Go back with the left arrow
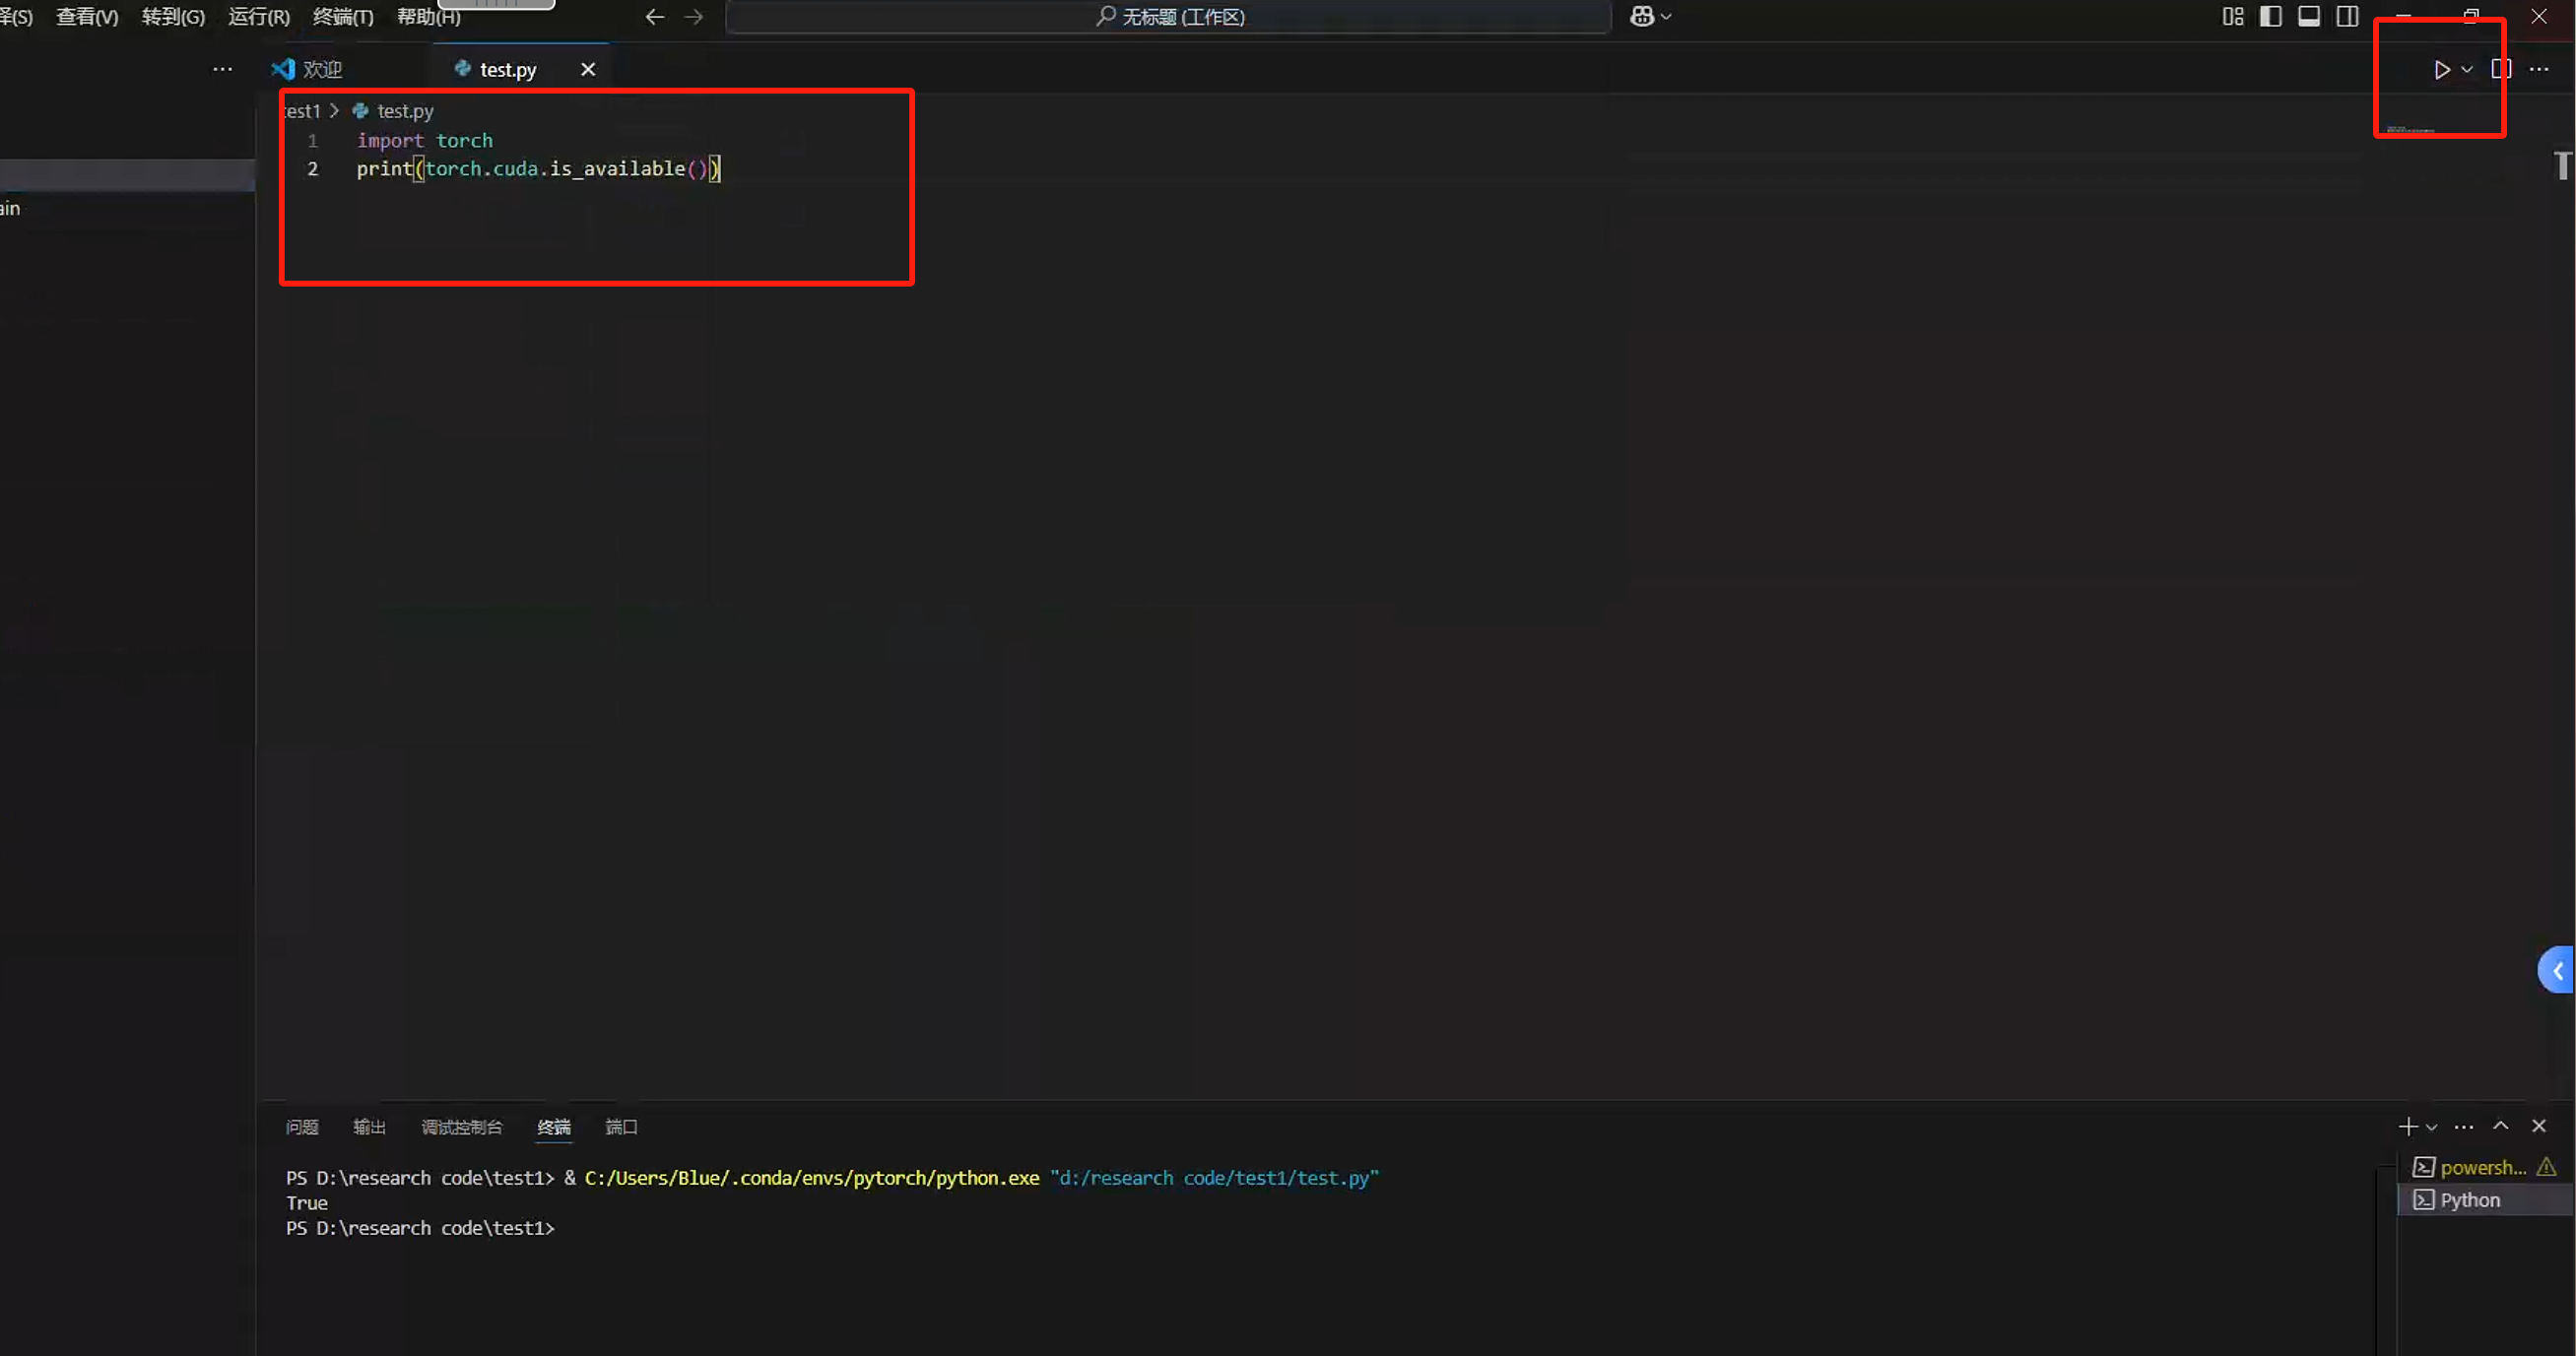Viewport: 2576px width, 1356px height. coord(655,17)
